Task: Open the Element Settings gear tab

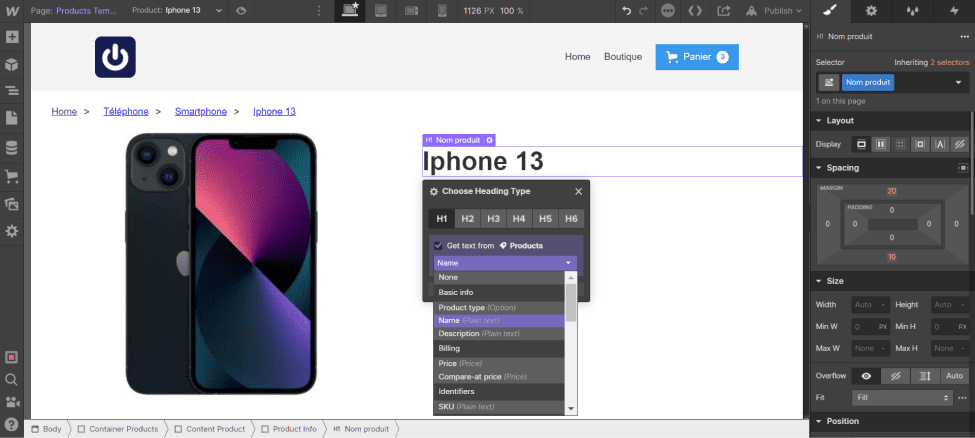Action: pyautogui.click(x=871, y=11)
